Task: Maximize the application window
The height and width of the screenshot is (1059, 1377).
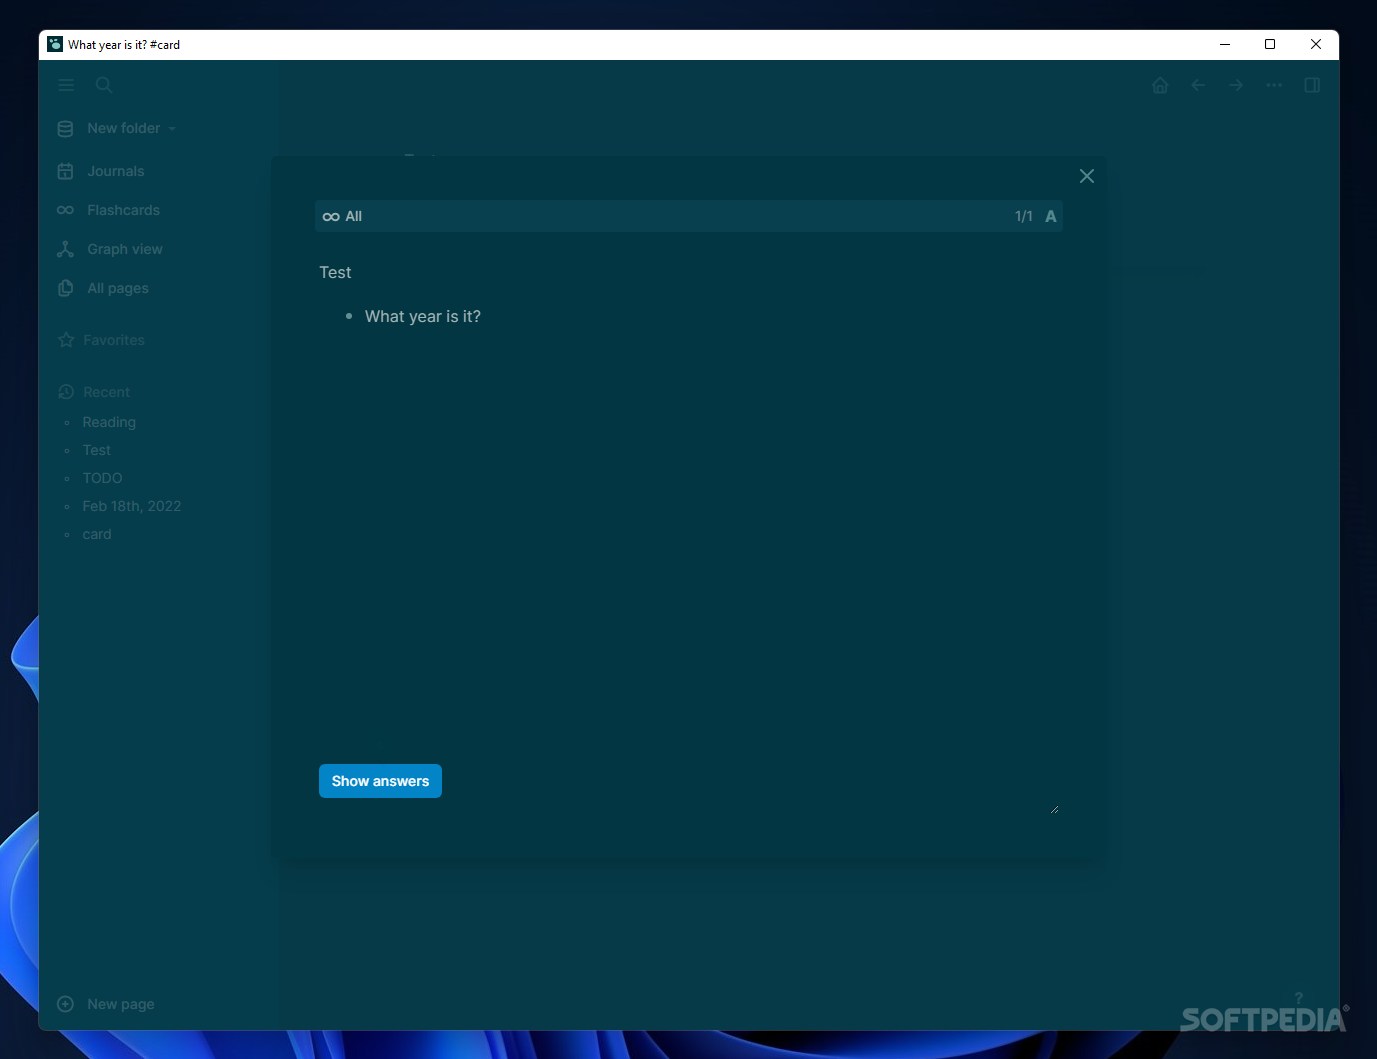Action: (1270, 44)
